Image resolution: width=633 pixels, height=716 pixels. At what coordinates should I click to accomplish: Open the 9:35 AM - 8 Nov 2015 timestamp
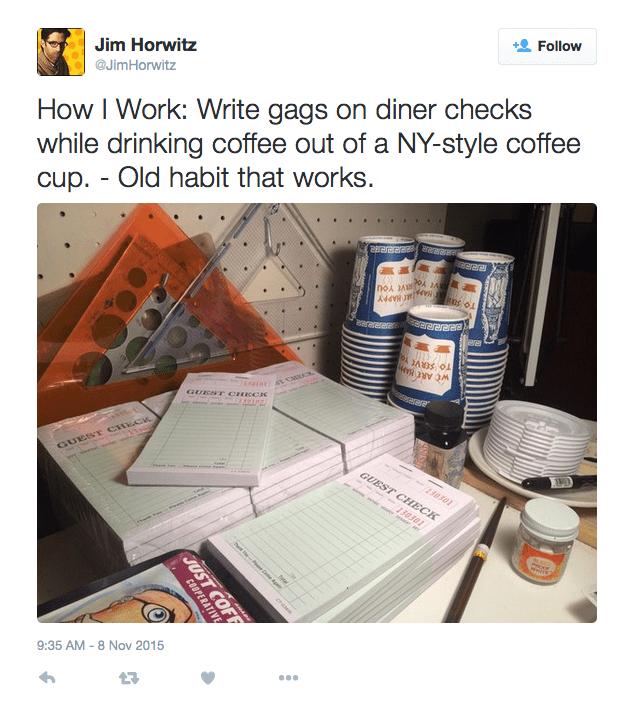100,645
